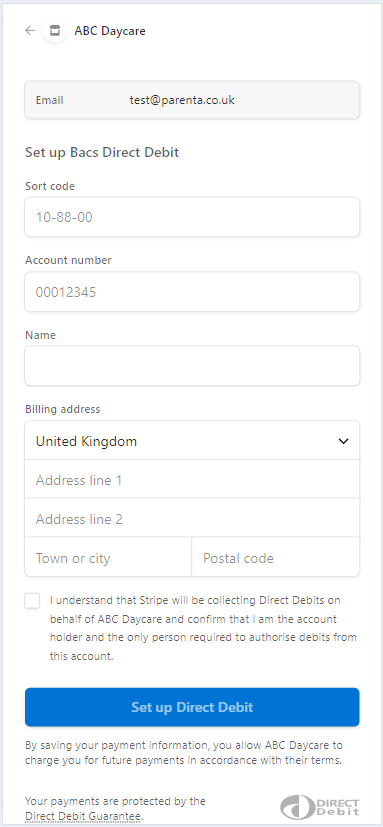Click the country dropdown chevron arrow
Image resolution: width=383 pixels, height=827 pixels.
343,441
